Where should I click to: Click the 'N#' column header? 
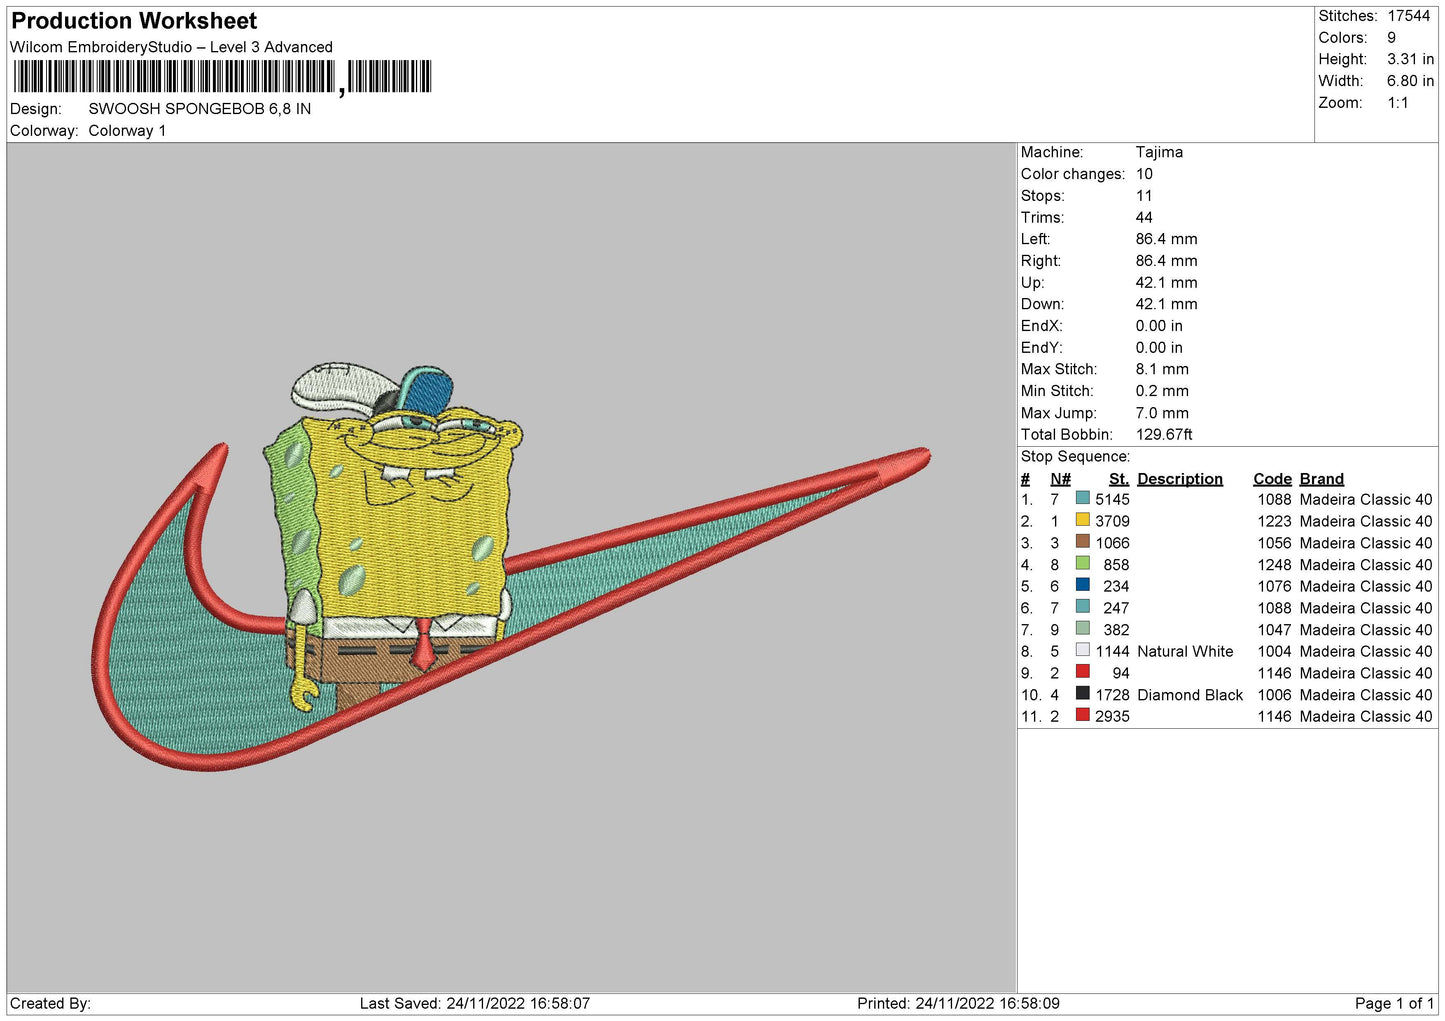point(1060,479)
